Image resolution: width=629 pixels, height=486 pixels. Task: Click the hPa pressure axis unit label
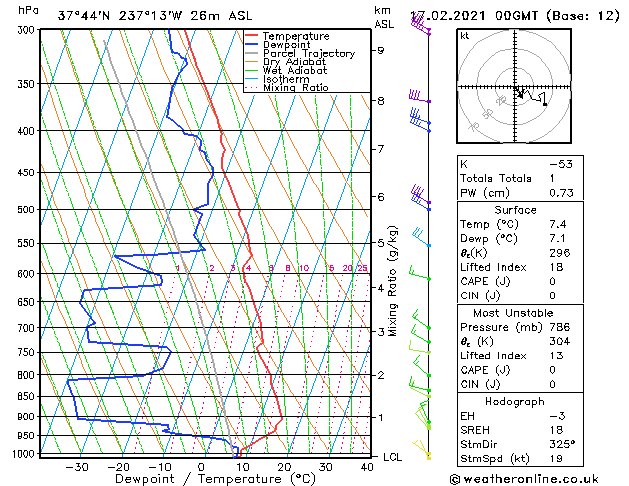tap(28, 10)
